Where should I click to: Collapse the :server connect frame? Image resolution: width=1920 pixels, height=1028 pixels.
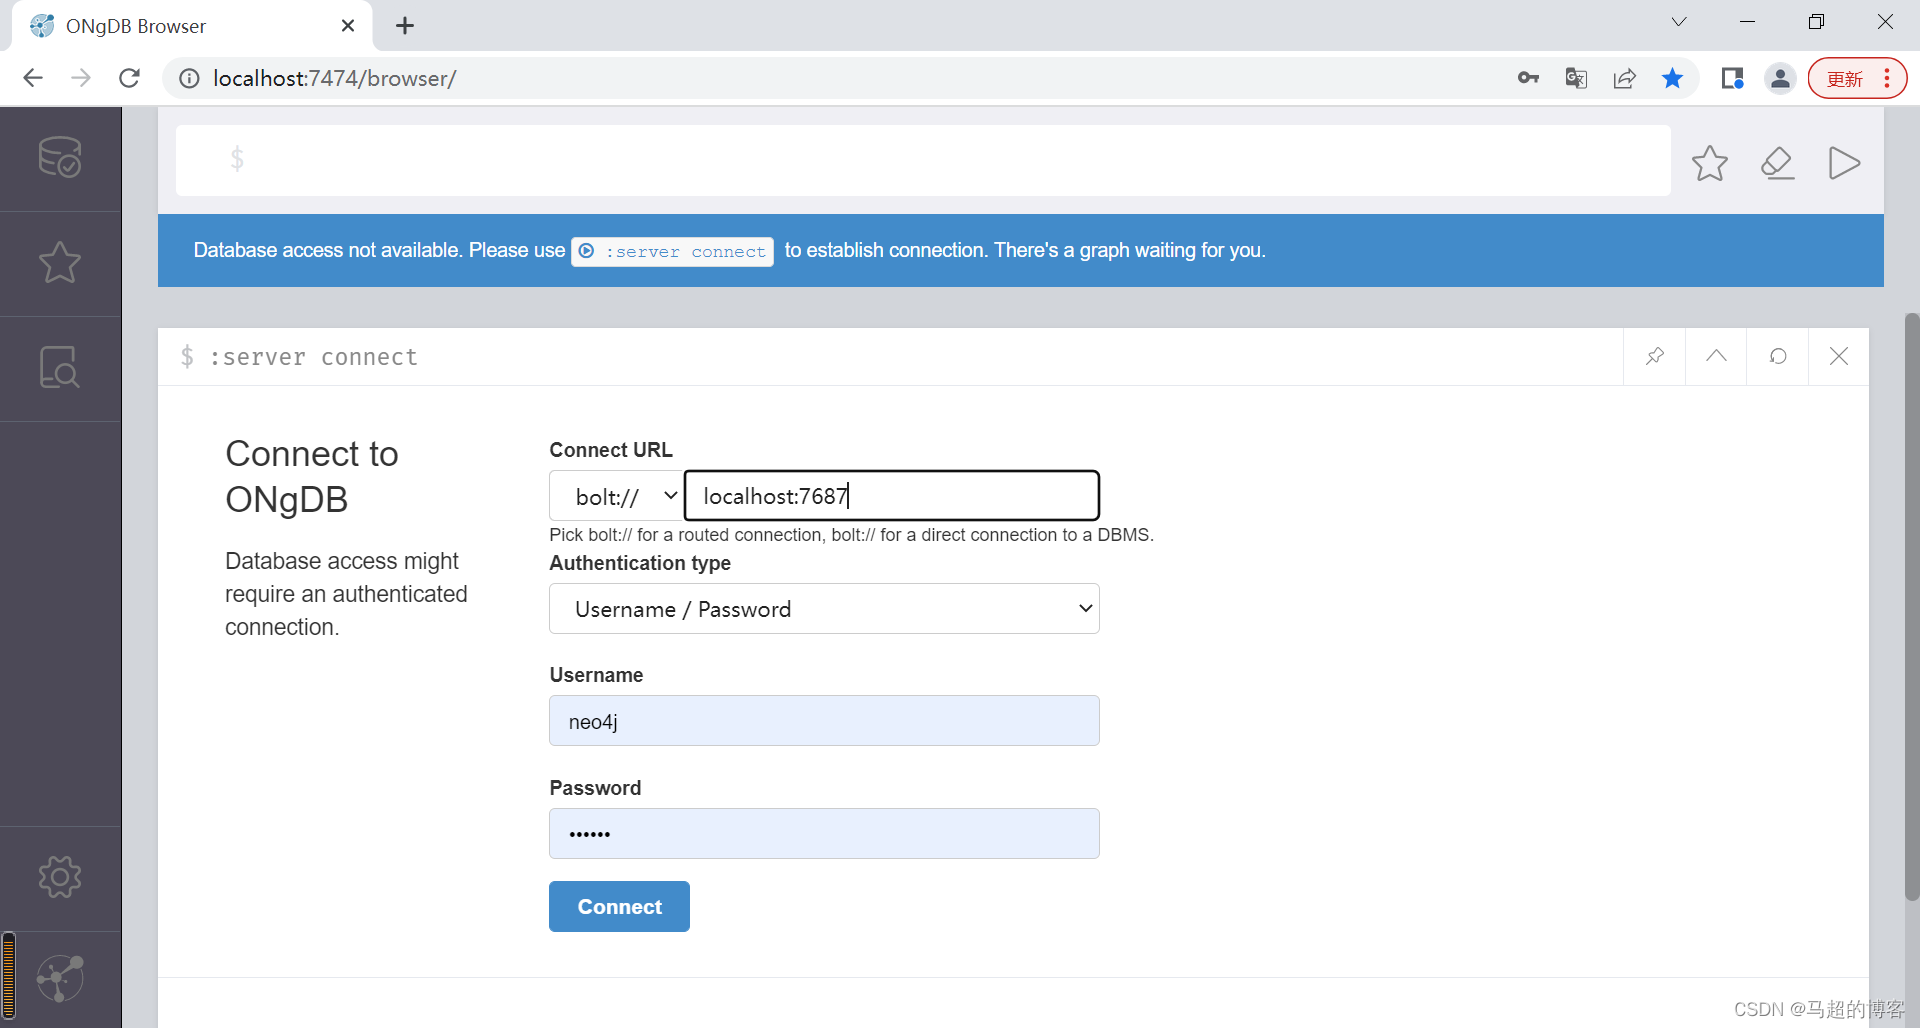pos(1716,356)
